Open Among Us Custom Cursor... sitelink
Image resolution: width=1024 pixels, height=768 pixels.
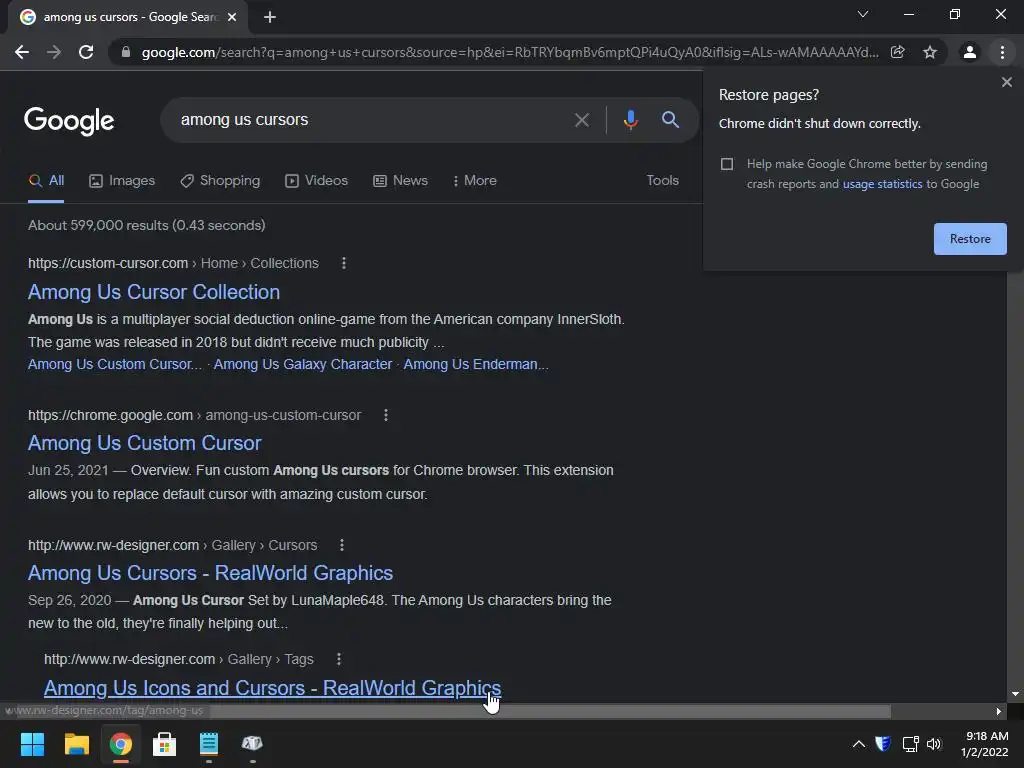tap(115, 364)
